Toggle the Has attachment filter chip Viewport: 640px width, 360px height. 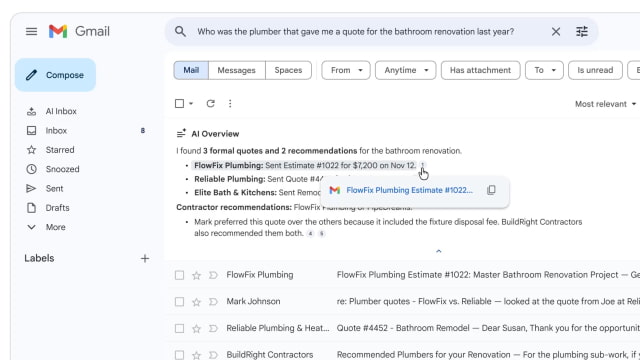click(x=480, y=70)
